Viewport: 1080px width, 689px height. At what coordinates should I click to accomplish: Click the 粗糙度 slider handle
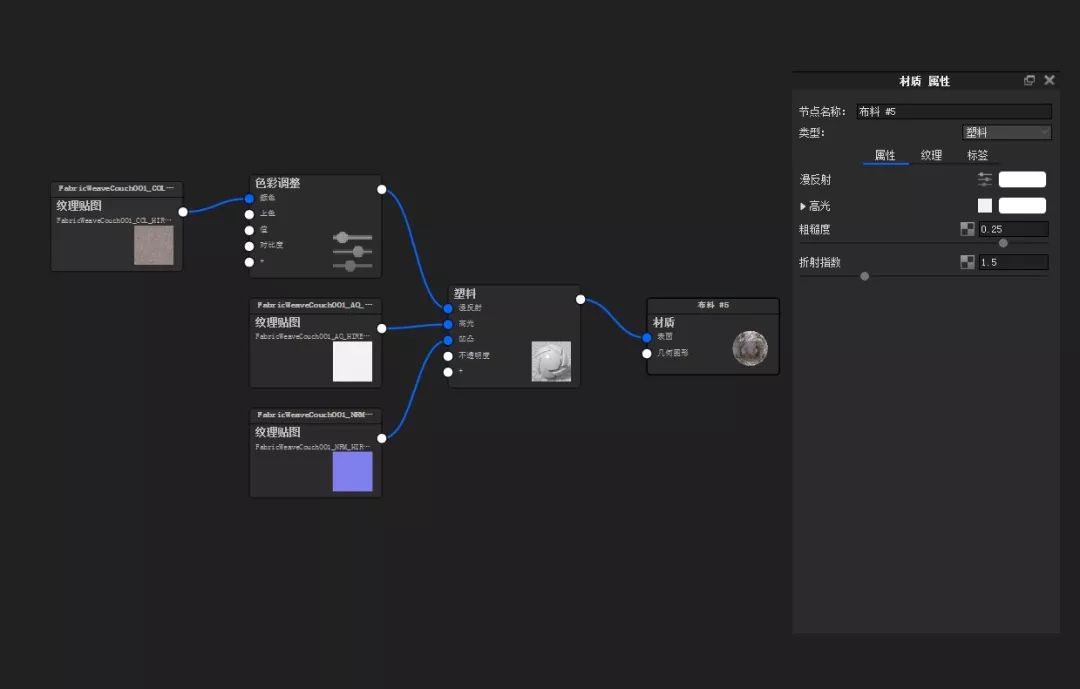[1003, 243]
